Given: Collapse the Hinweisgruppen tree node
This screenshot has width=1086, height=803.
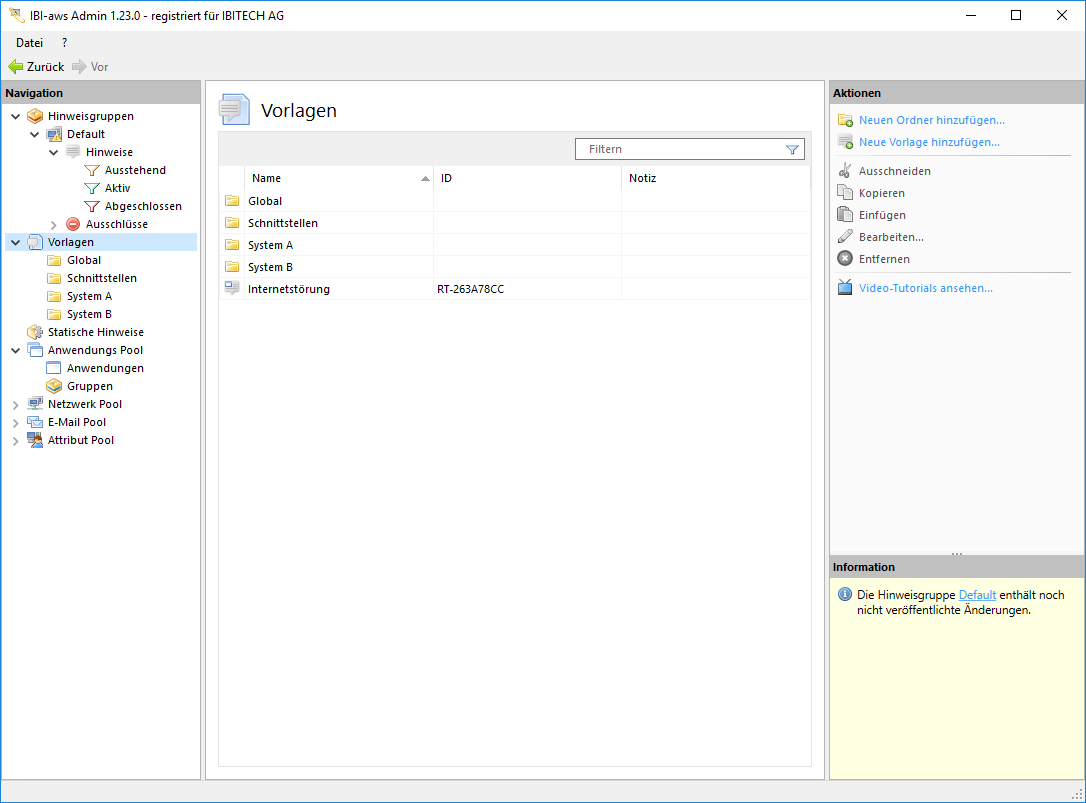Looking at the screenshot, I should tap(15, 116).
